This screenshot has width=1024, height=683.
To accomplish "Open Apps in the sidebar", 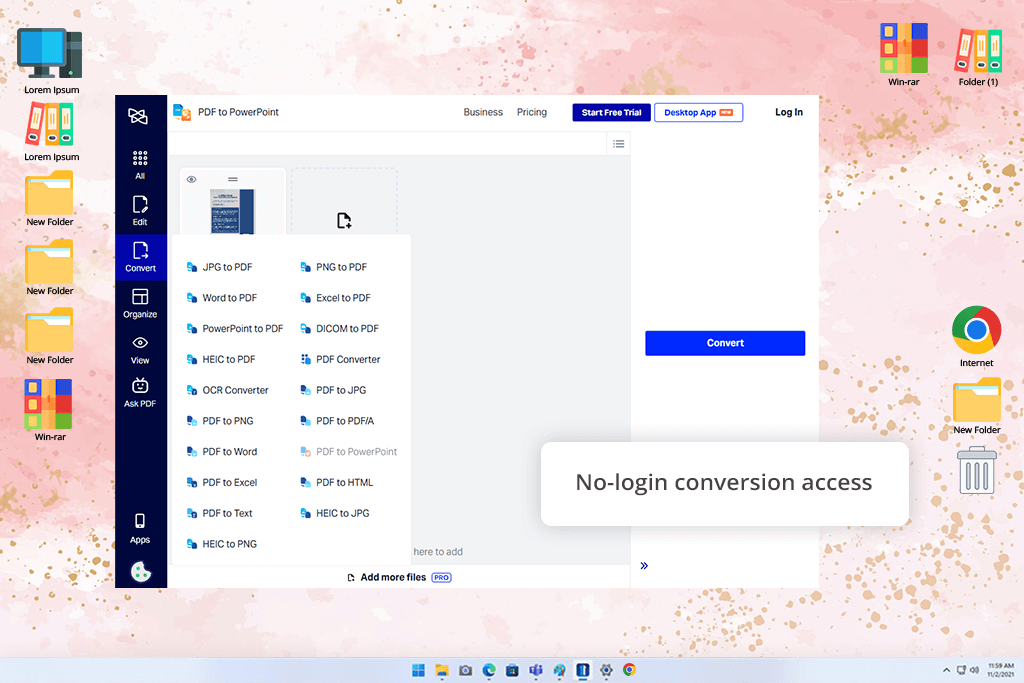I will coord(140,529).
